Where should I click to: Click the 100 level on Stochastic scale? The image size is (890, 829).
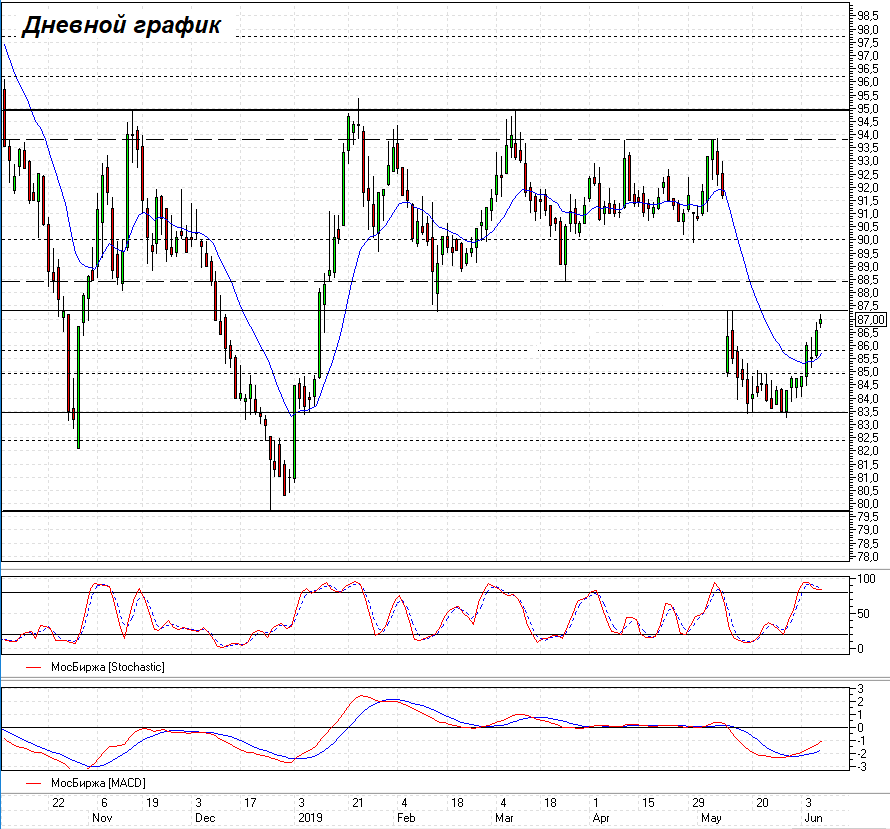[866, 579]
